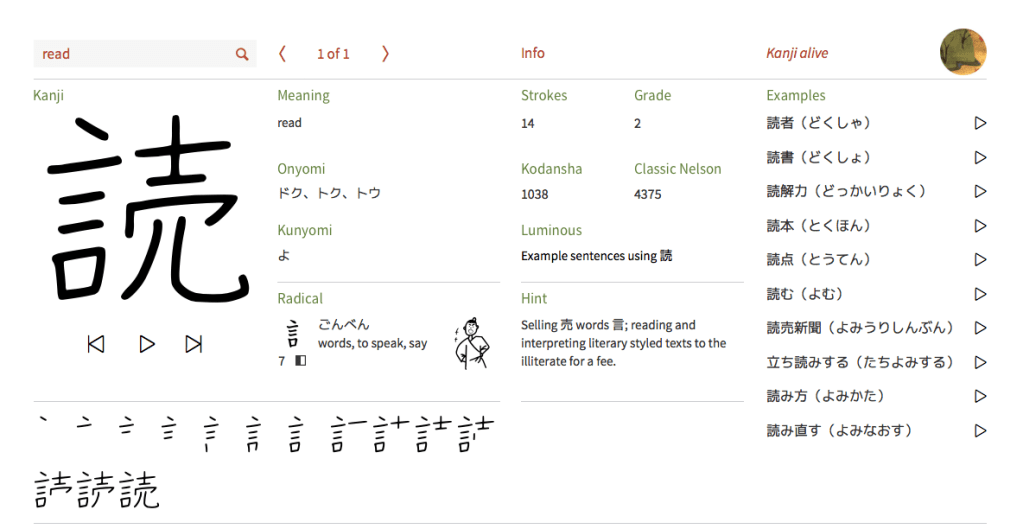Image resolution: width=1023 pixels, height=529 pixels.
Task: Click the search magnifier icon
Action: point(242,54)
